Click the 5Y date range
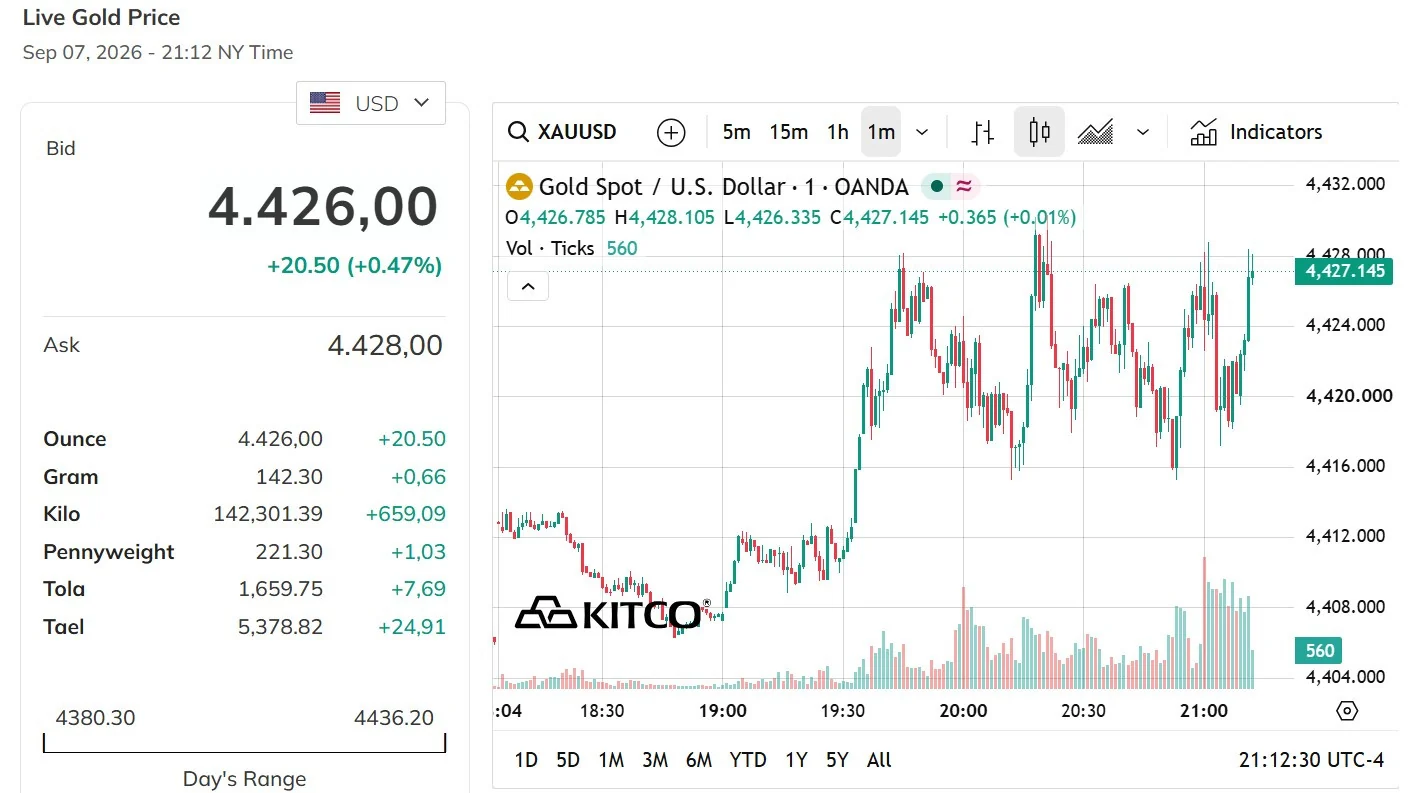This screenshot has height=793, width=1410. (837, 760)
